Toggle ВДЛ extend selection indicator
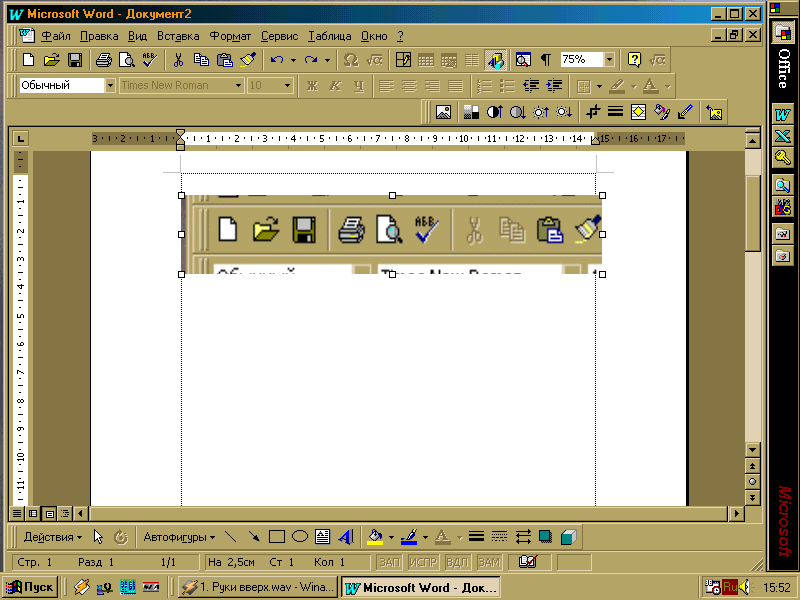The height and width of the screenshot is (600, 800). pos(457,562)
